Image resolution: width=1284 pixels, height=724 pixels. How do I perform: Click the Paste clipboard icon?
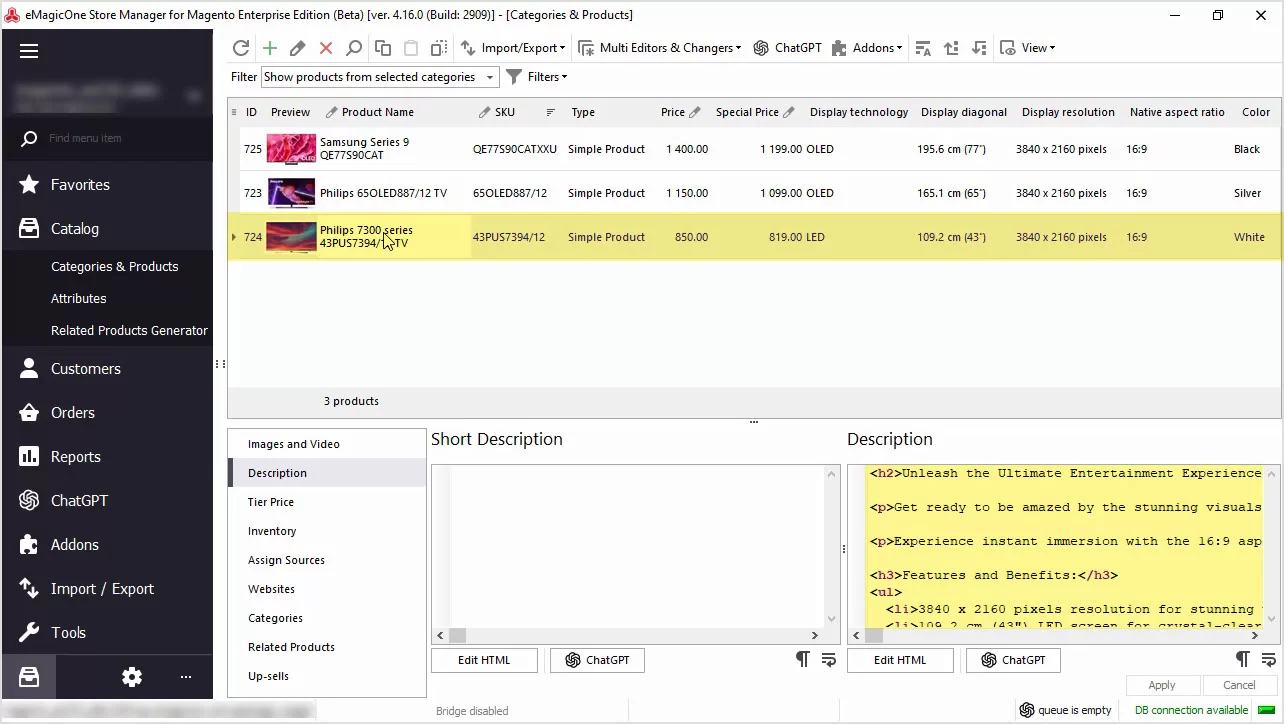pos(410,48)
